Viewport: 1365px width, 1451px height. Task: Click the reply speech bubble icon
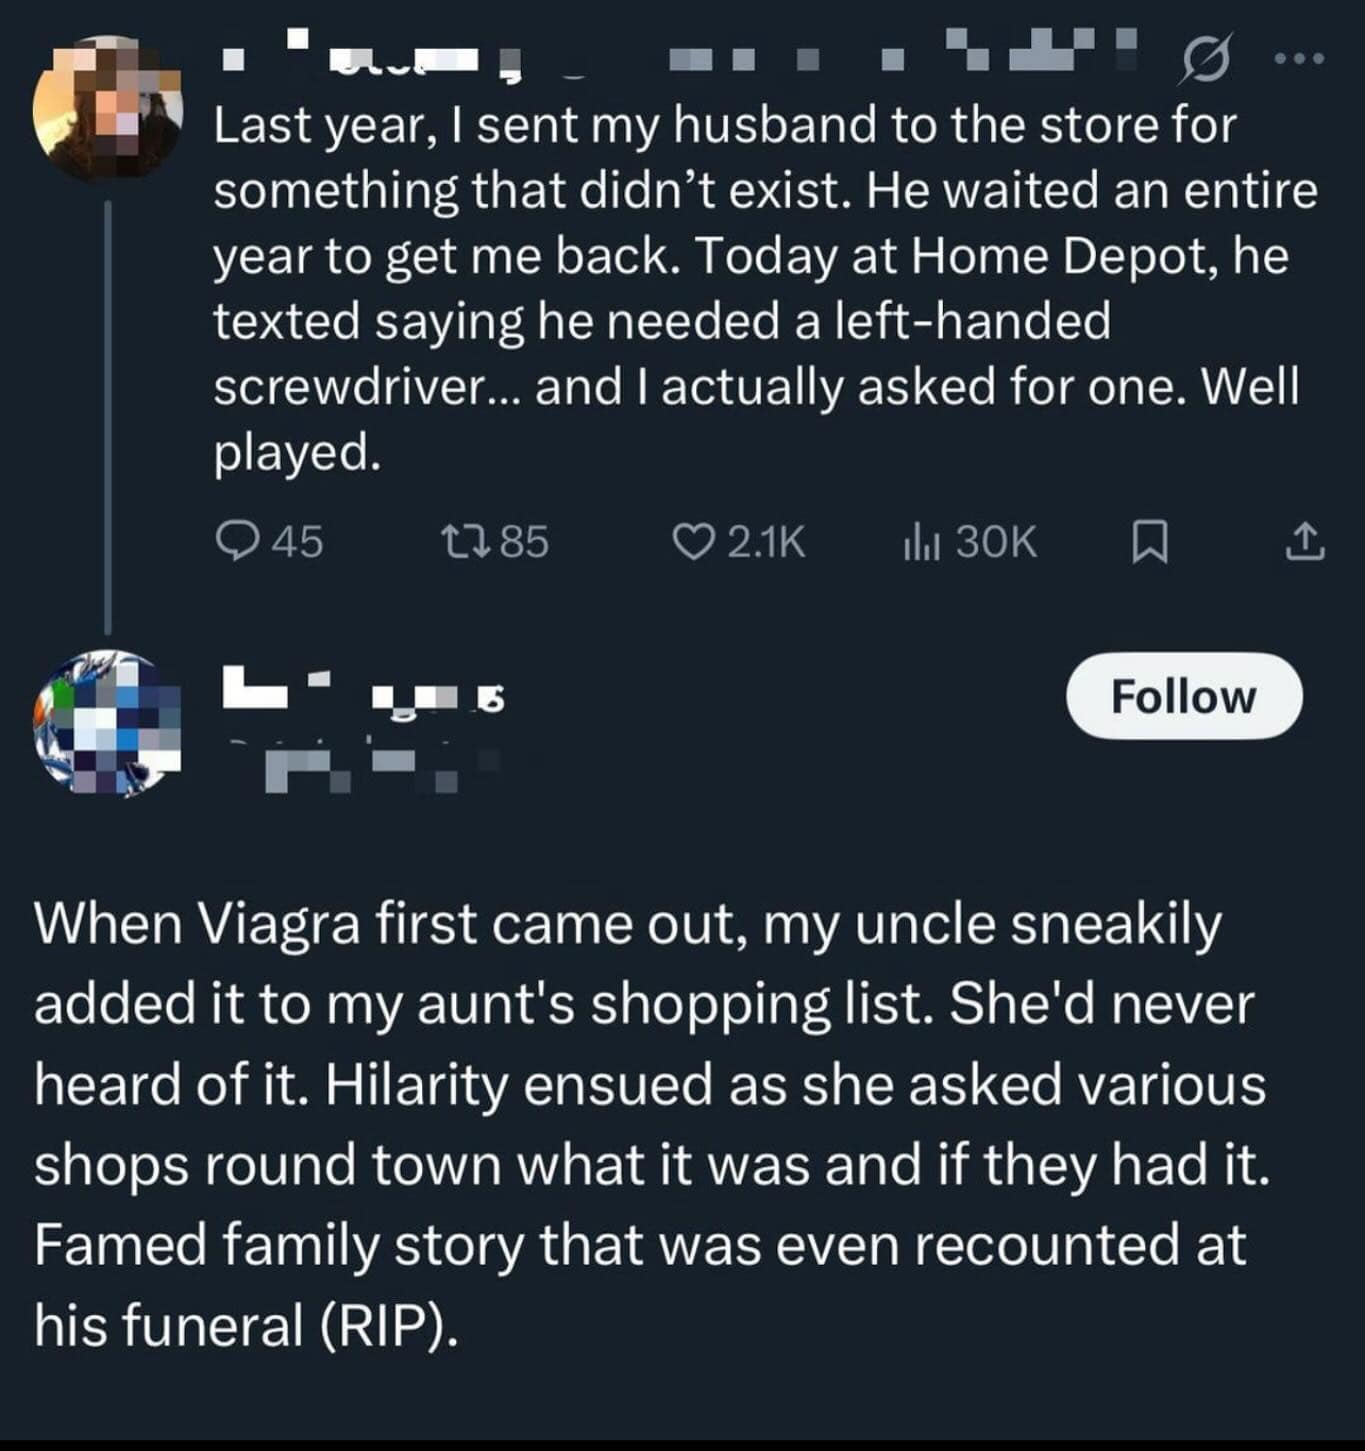[x=236, y=542]
